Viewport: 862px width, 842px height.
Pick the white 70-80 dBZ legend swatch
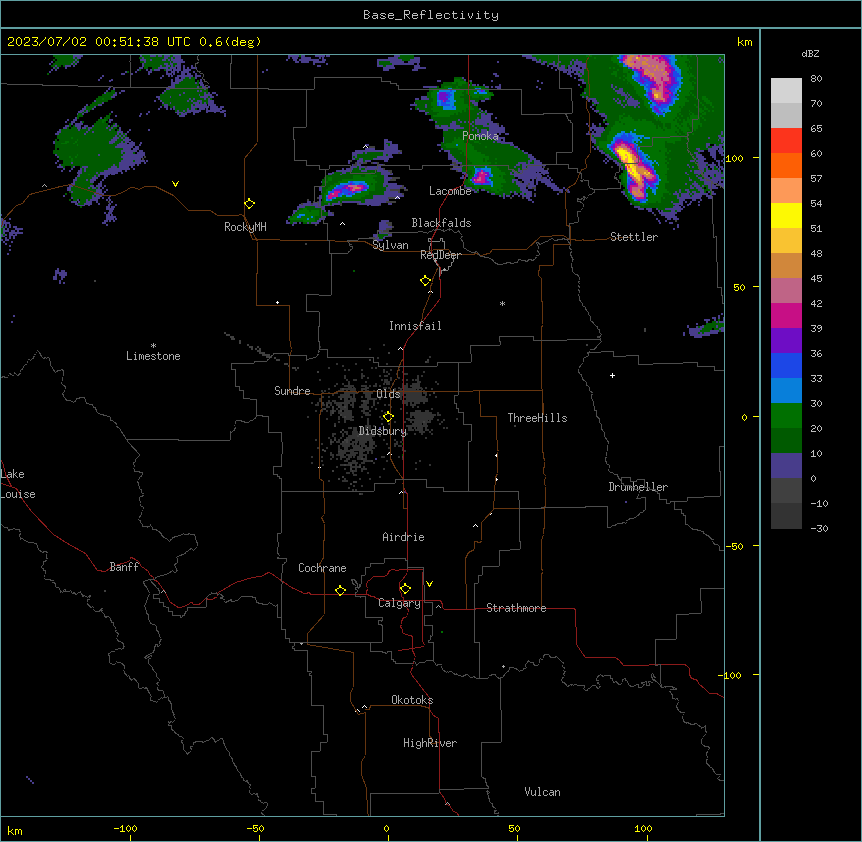point(786,91)
